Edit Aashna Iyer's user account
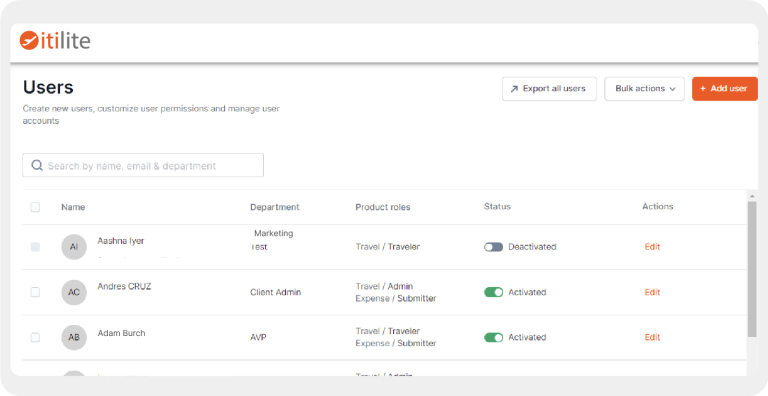 [x=652, y=247]
